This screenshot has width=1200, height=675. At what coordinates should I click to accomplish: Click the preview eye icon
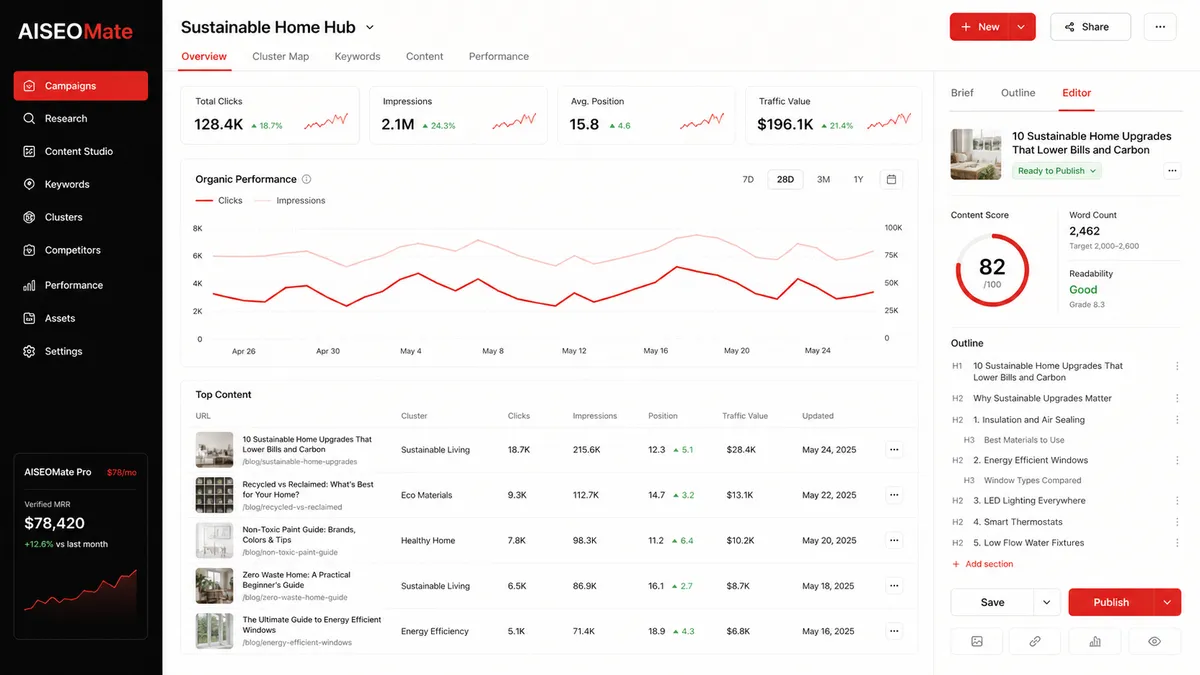tap(1154, 641)
